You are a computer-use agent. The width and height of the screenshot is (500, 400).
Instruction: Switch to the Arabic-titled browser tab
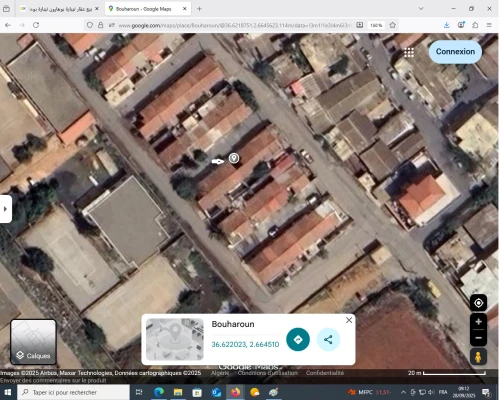point(60,9)
